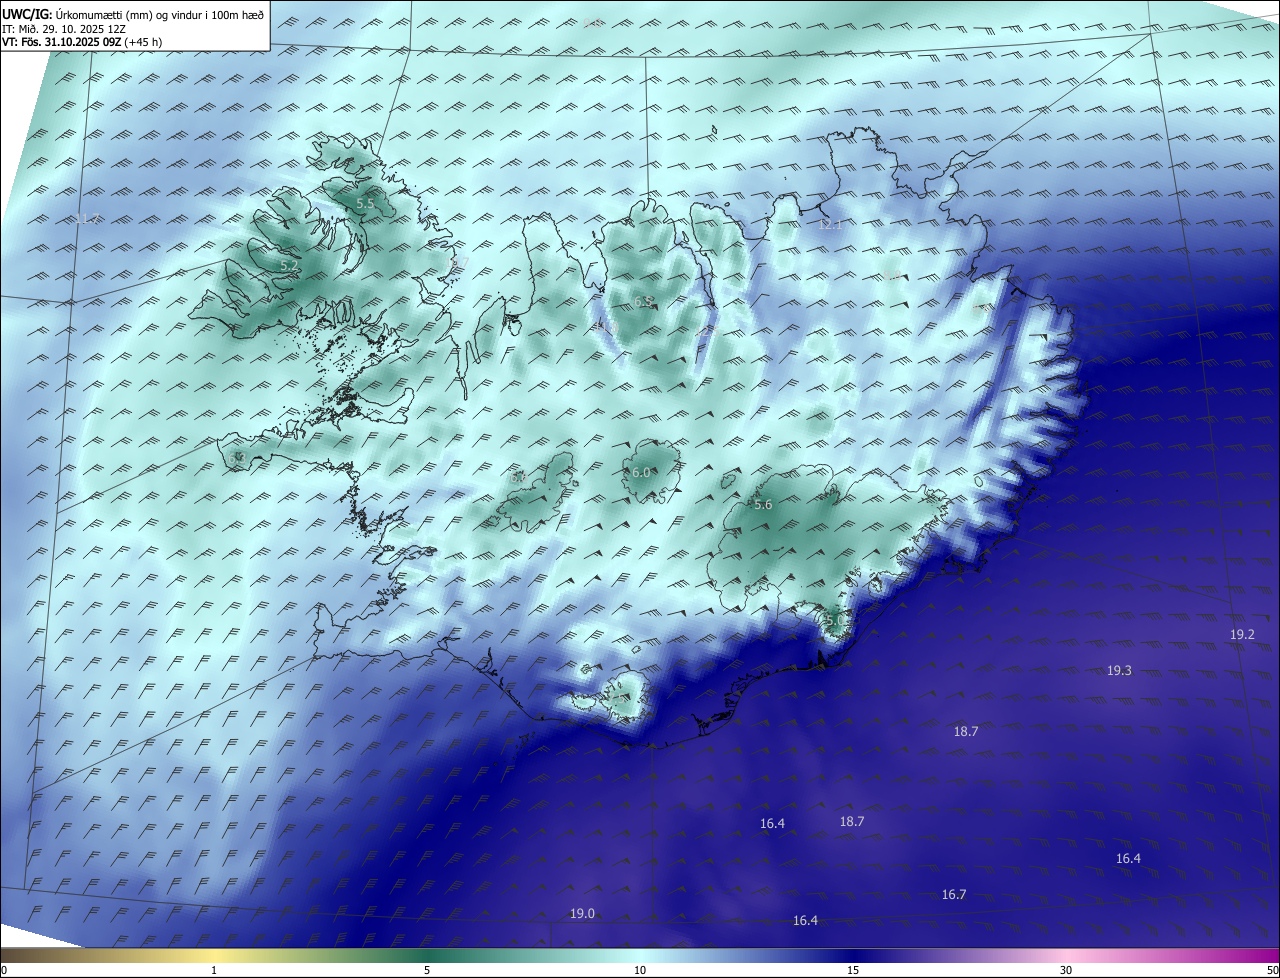
Task: Click the 11.7 value on the map
Action: point(88,219)
